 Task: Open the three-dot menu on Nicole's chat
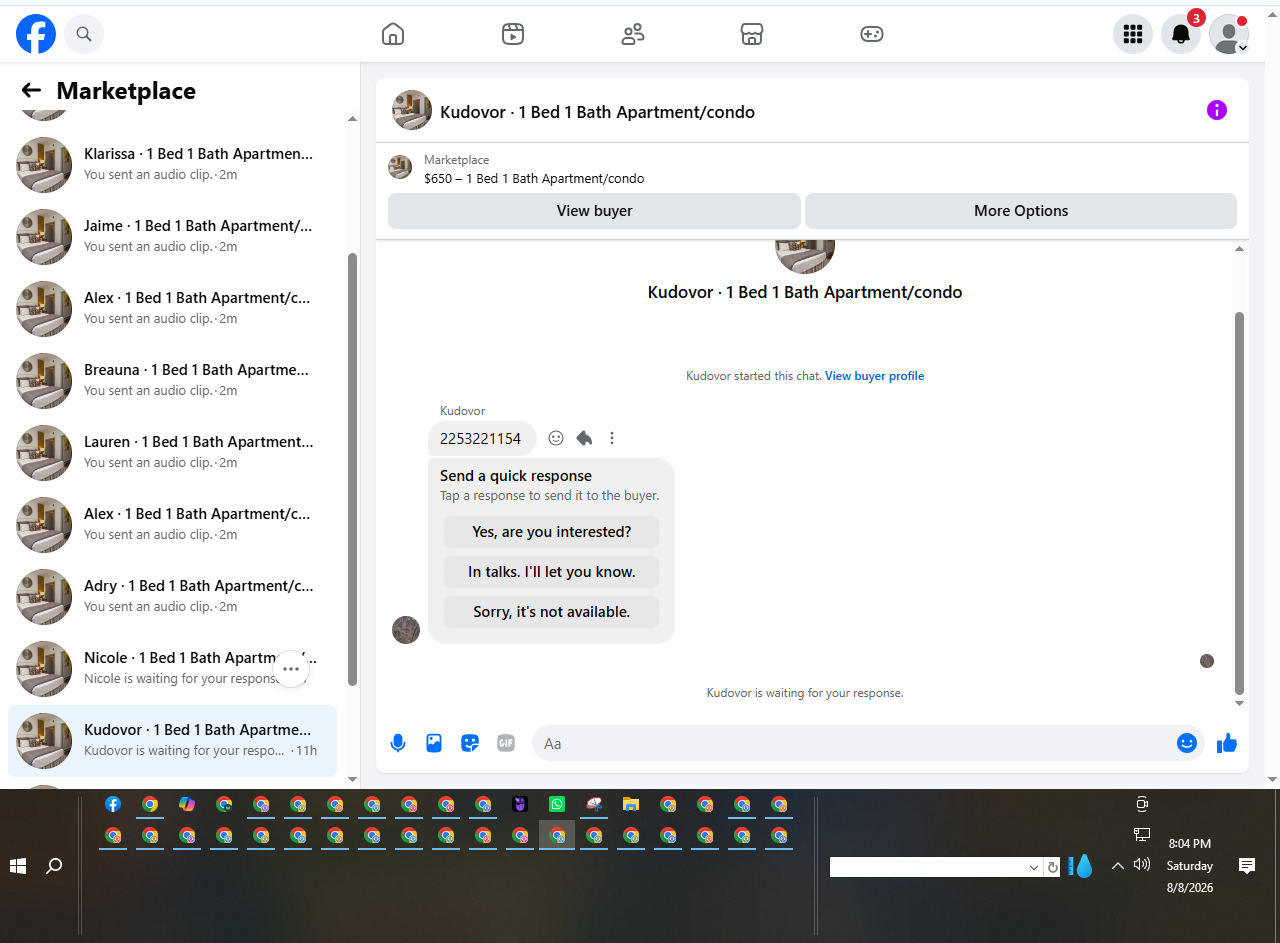point(291,669)
